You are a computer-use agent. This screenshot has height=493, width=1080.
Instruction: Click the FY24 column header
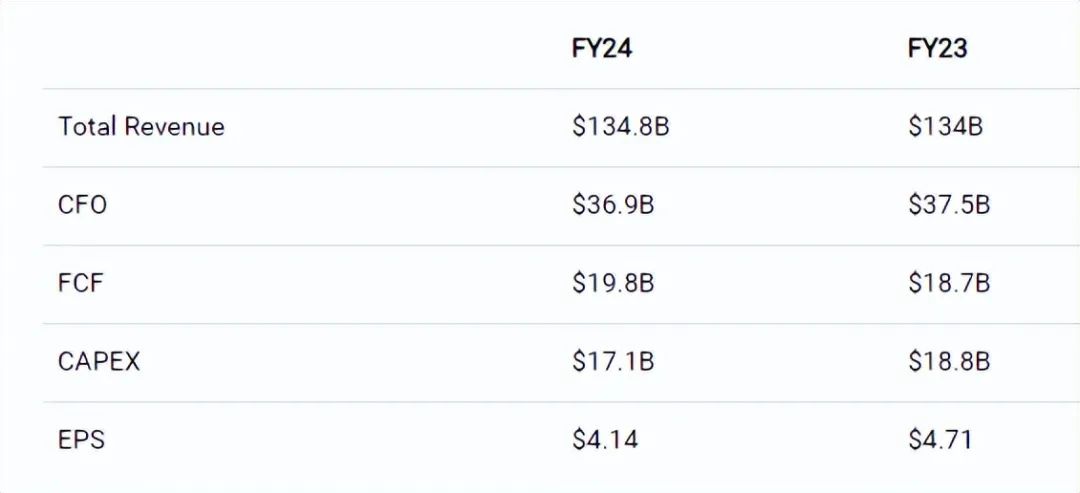tap(602, 49)
